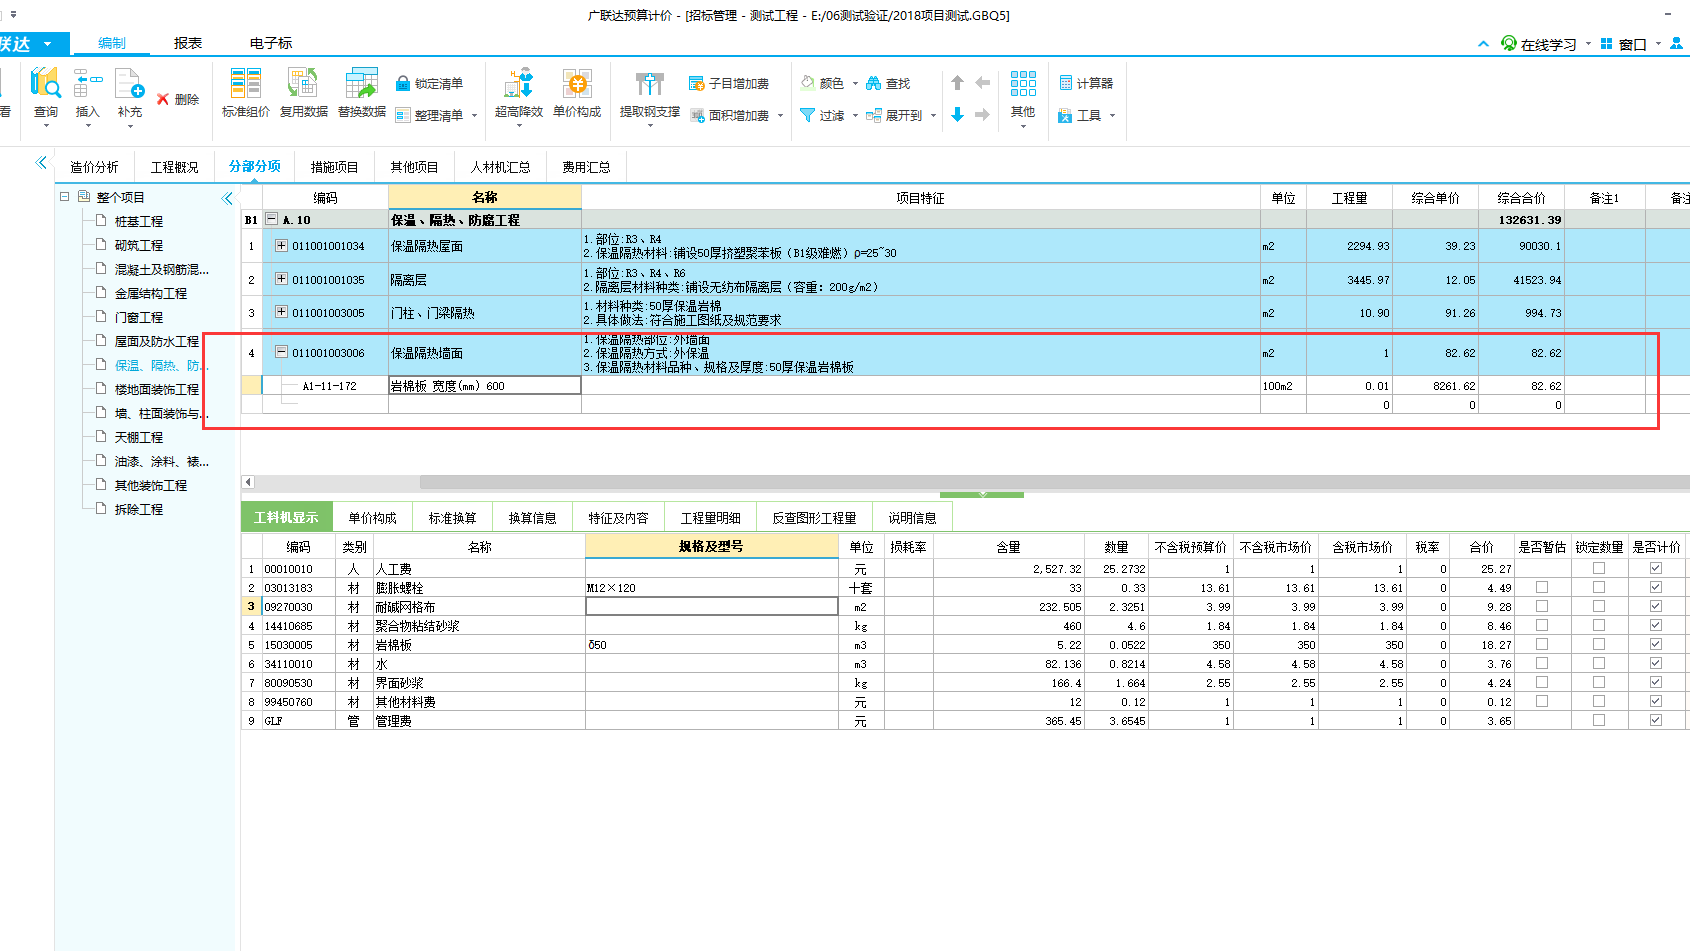Uncheck 是否计价 for 人工费 row
This screenshot has height=951, width=1690.
click(x=1656, y=569)
